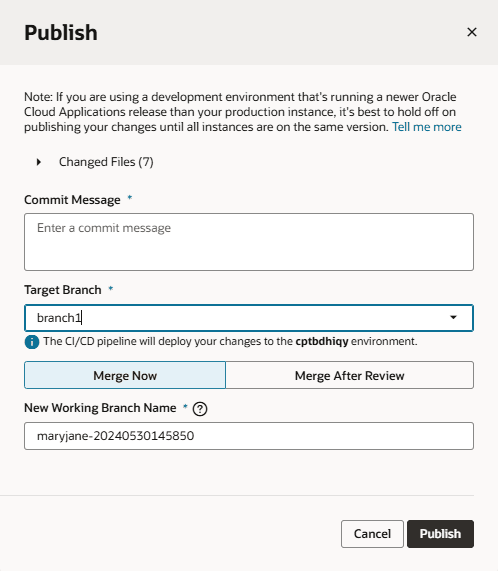Click the Commit Message field label
498x571 pixels.
(72, 200)
